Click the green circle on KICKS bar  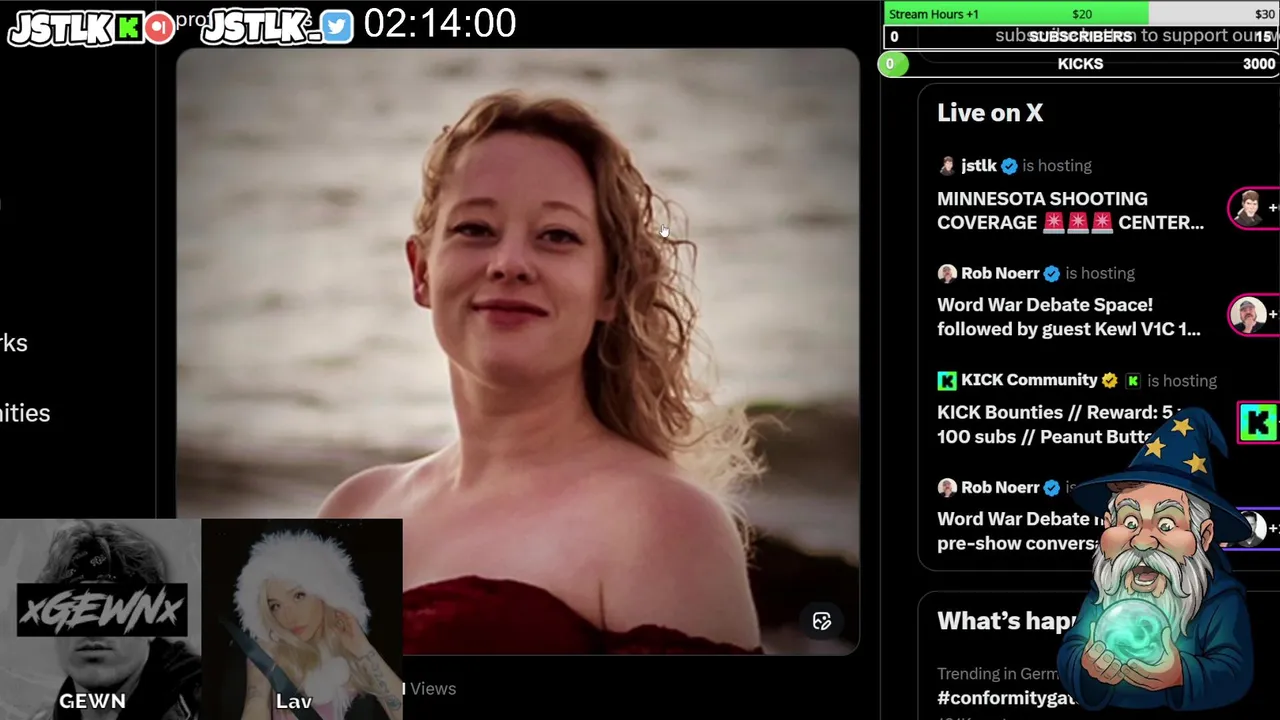[x=892, y=64]
